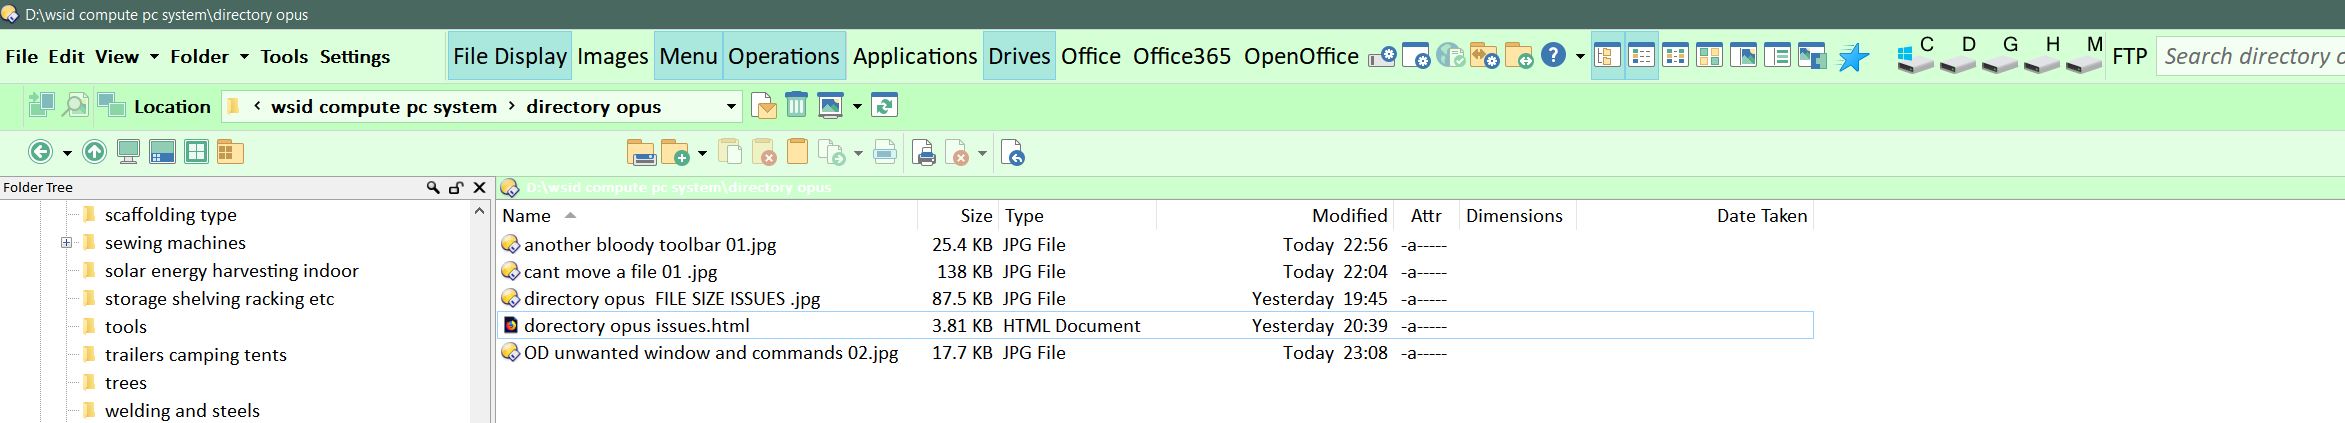Click the blue help question-mark icon
Screen dimensions: 2345x423
pyautogui.click(x=1553, y=55)
